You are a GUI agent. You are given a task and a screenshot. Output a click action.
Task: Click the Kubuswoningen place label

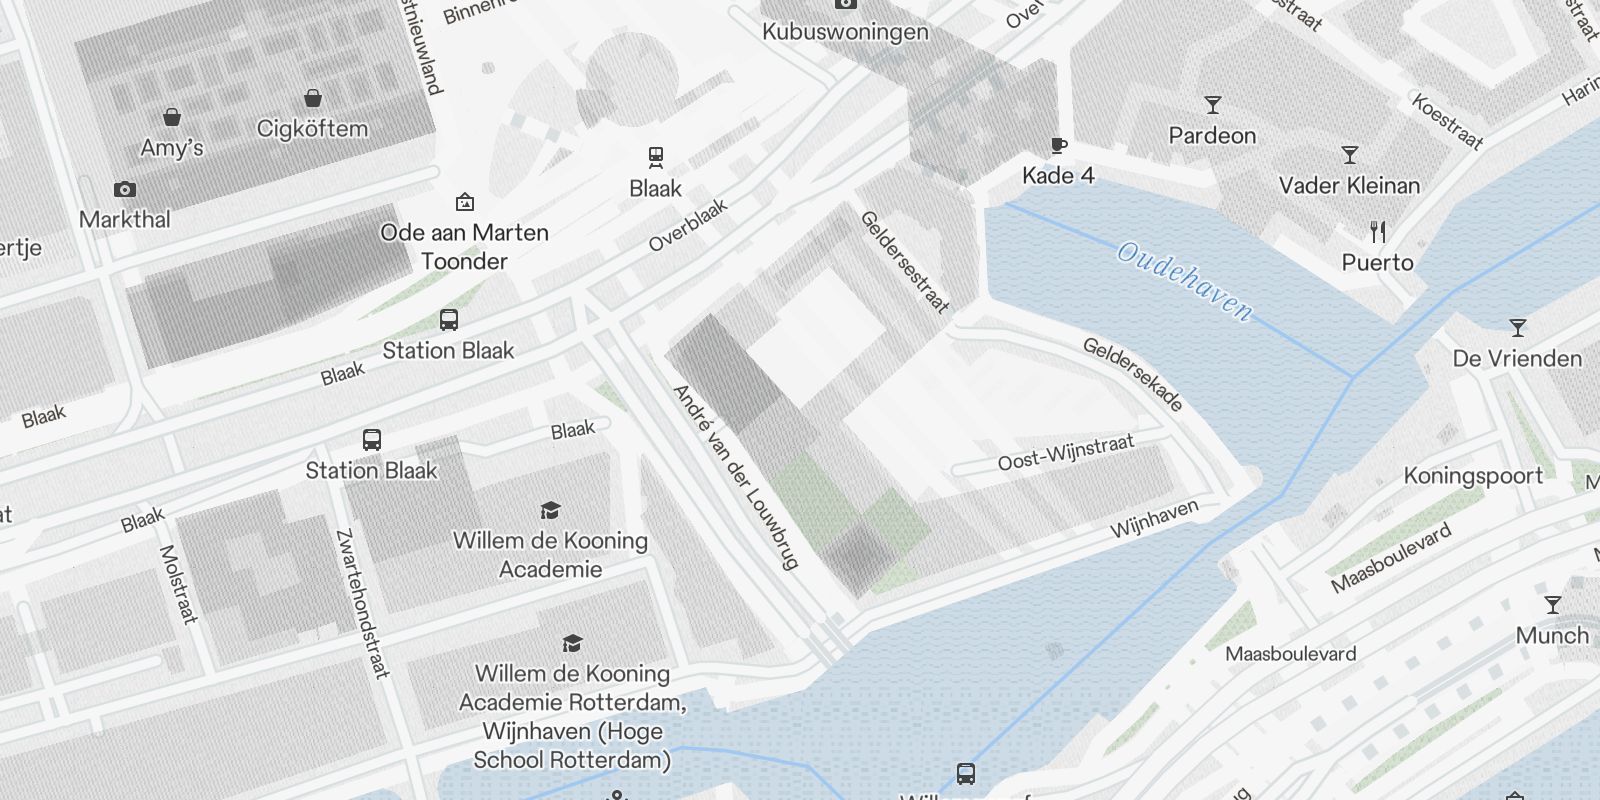click(x=845, y=31)
